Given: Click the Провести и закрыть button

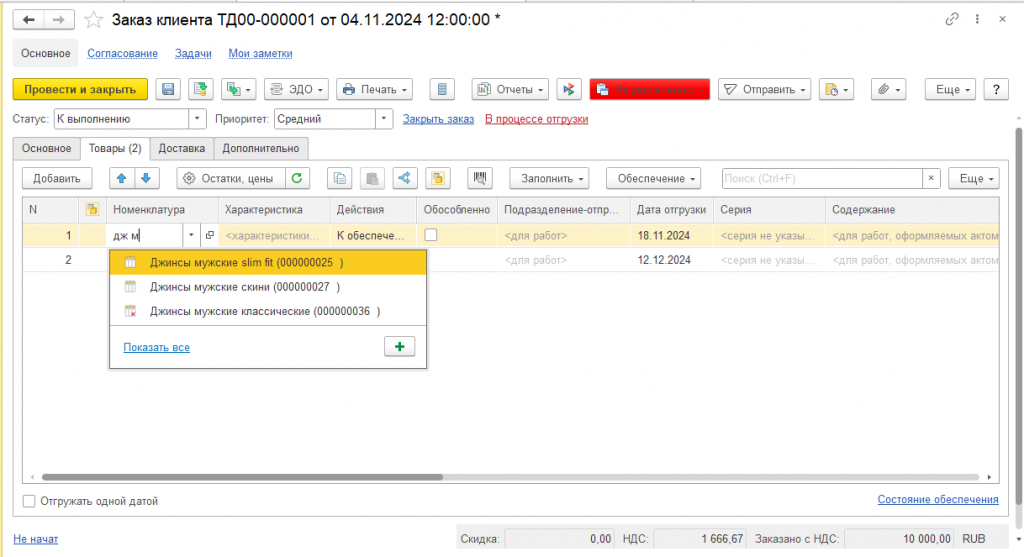Looking at the screenshot, I should click(x=80, y=89).
